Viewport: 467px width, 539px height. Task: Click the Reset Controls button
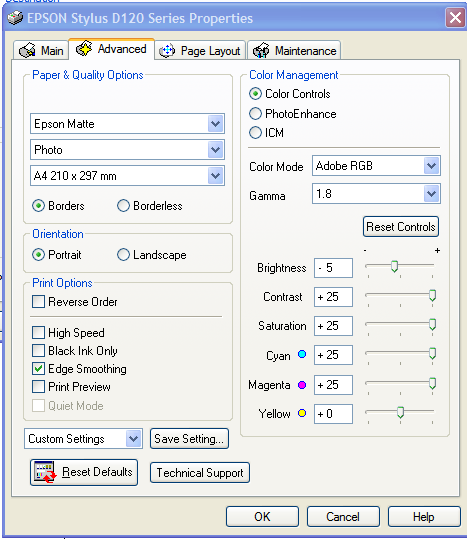coord(401,227)
